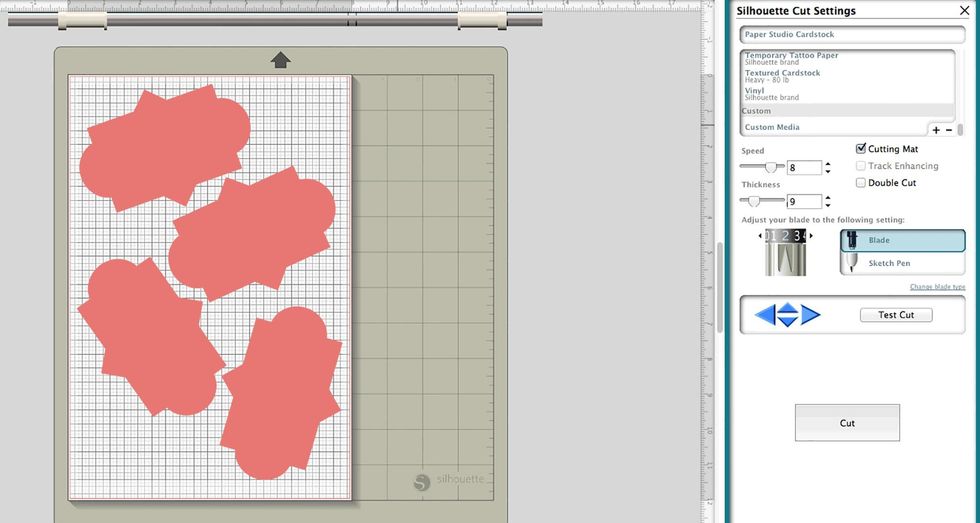The image size is (980, 523).
Task: Select the Blade tool icon
Action: tap(851, 240)
